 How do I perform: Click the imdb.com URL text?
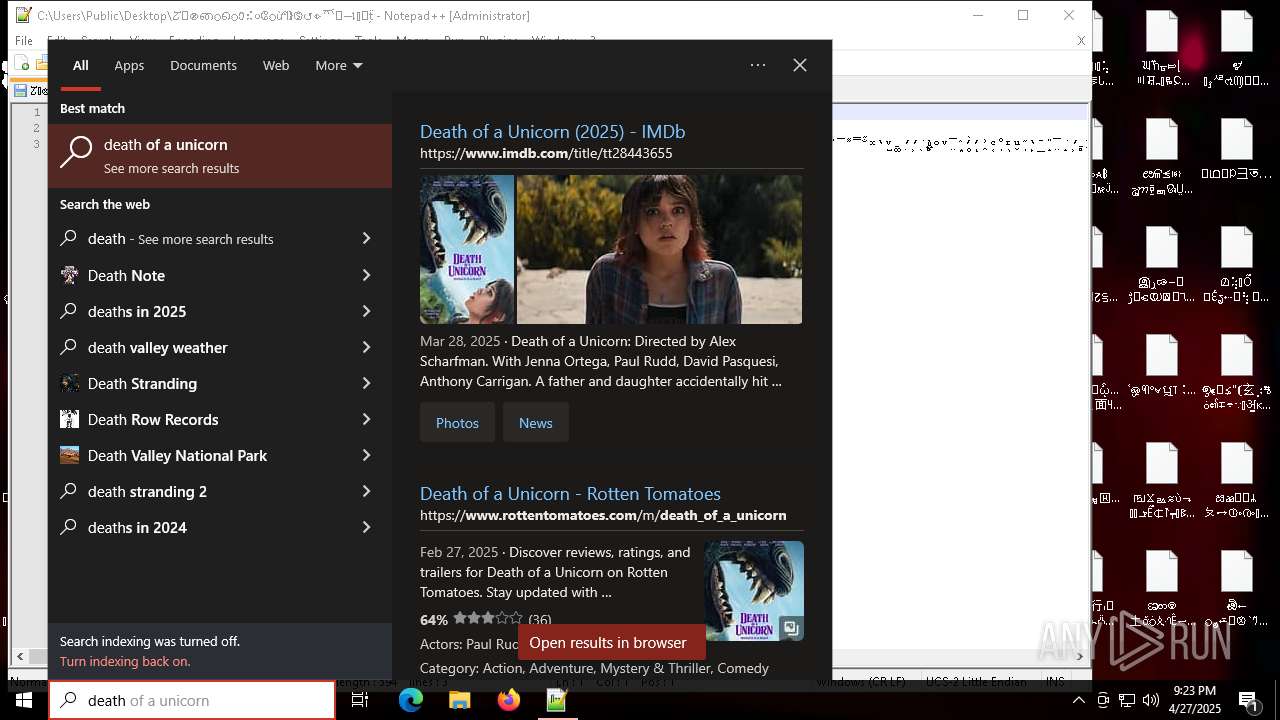(546, 153)
